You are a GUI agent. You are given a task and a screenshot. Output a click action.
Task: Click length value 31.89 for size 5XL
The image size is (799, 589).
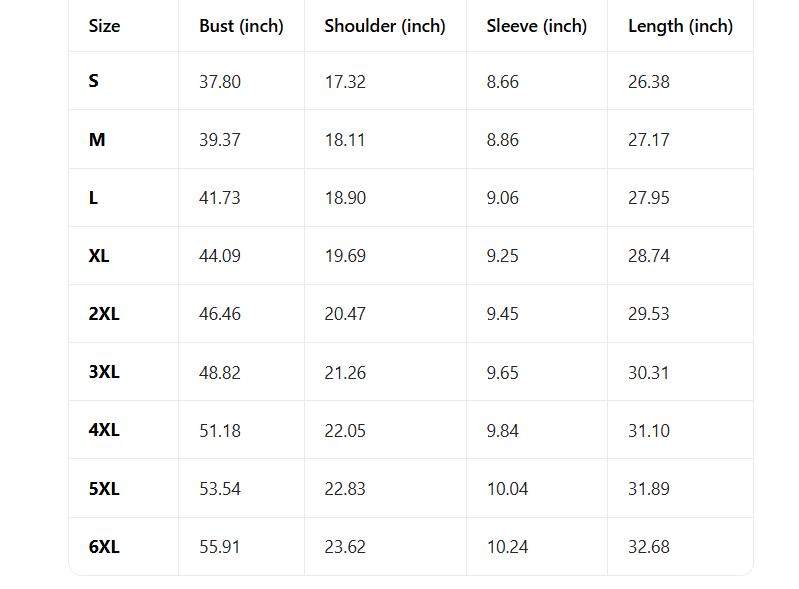tap(649, 489)
